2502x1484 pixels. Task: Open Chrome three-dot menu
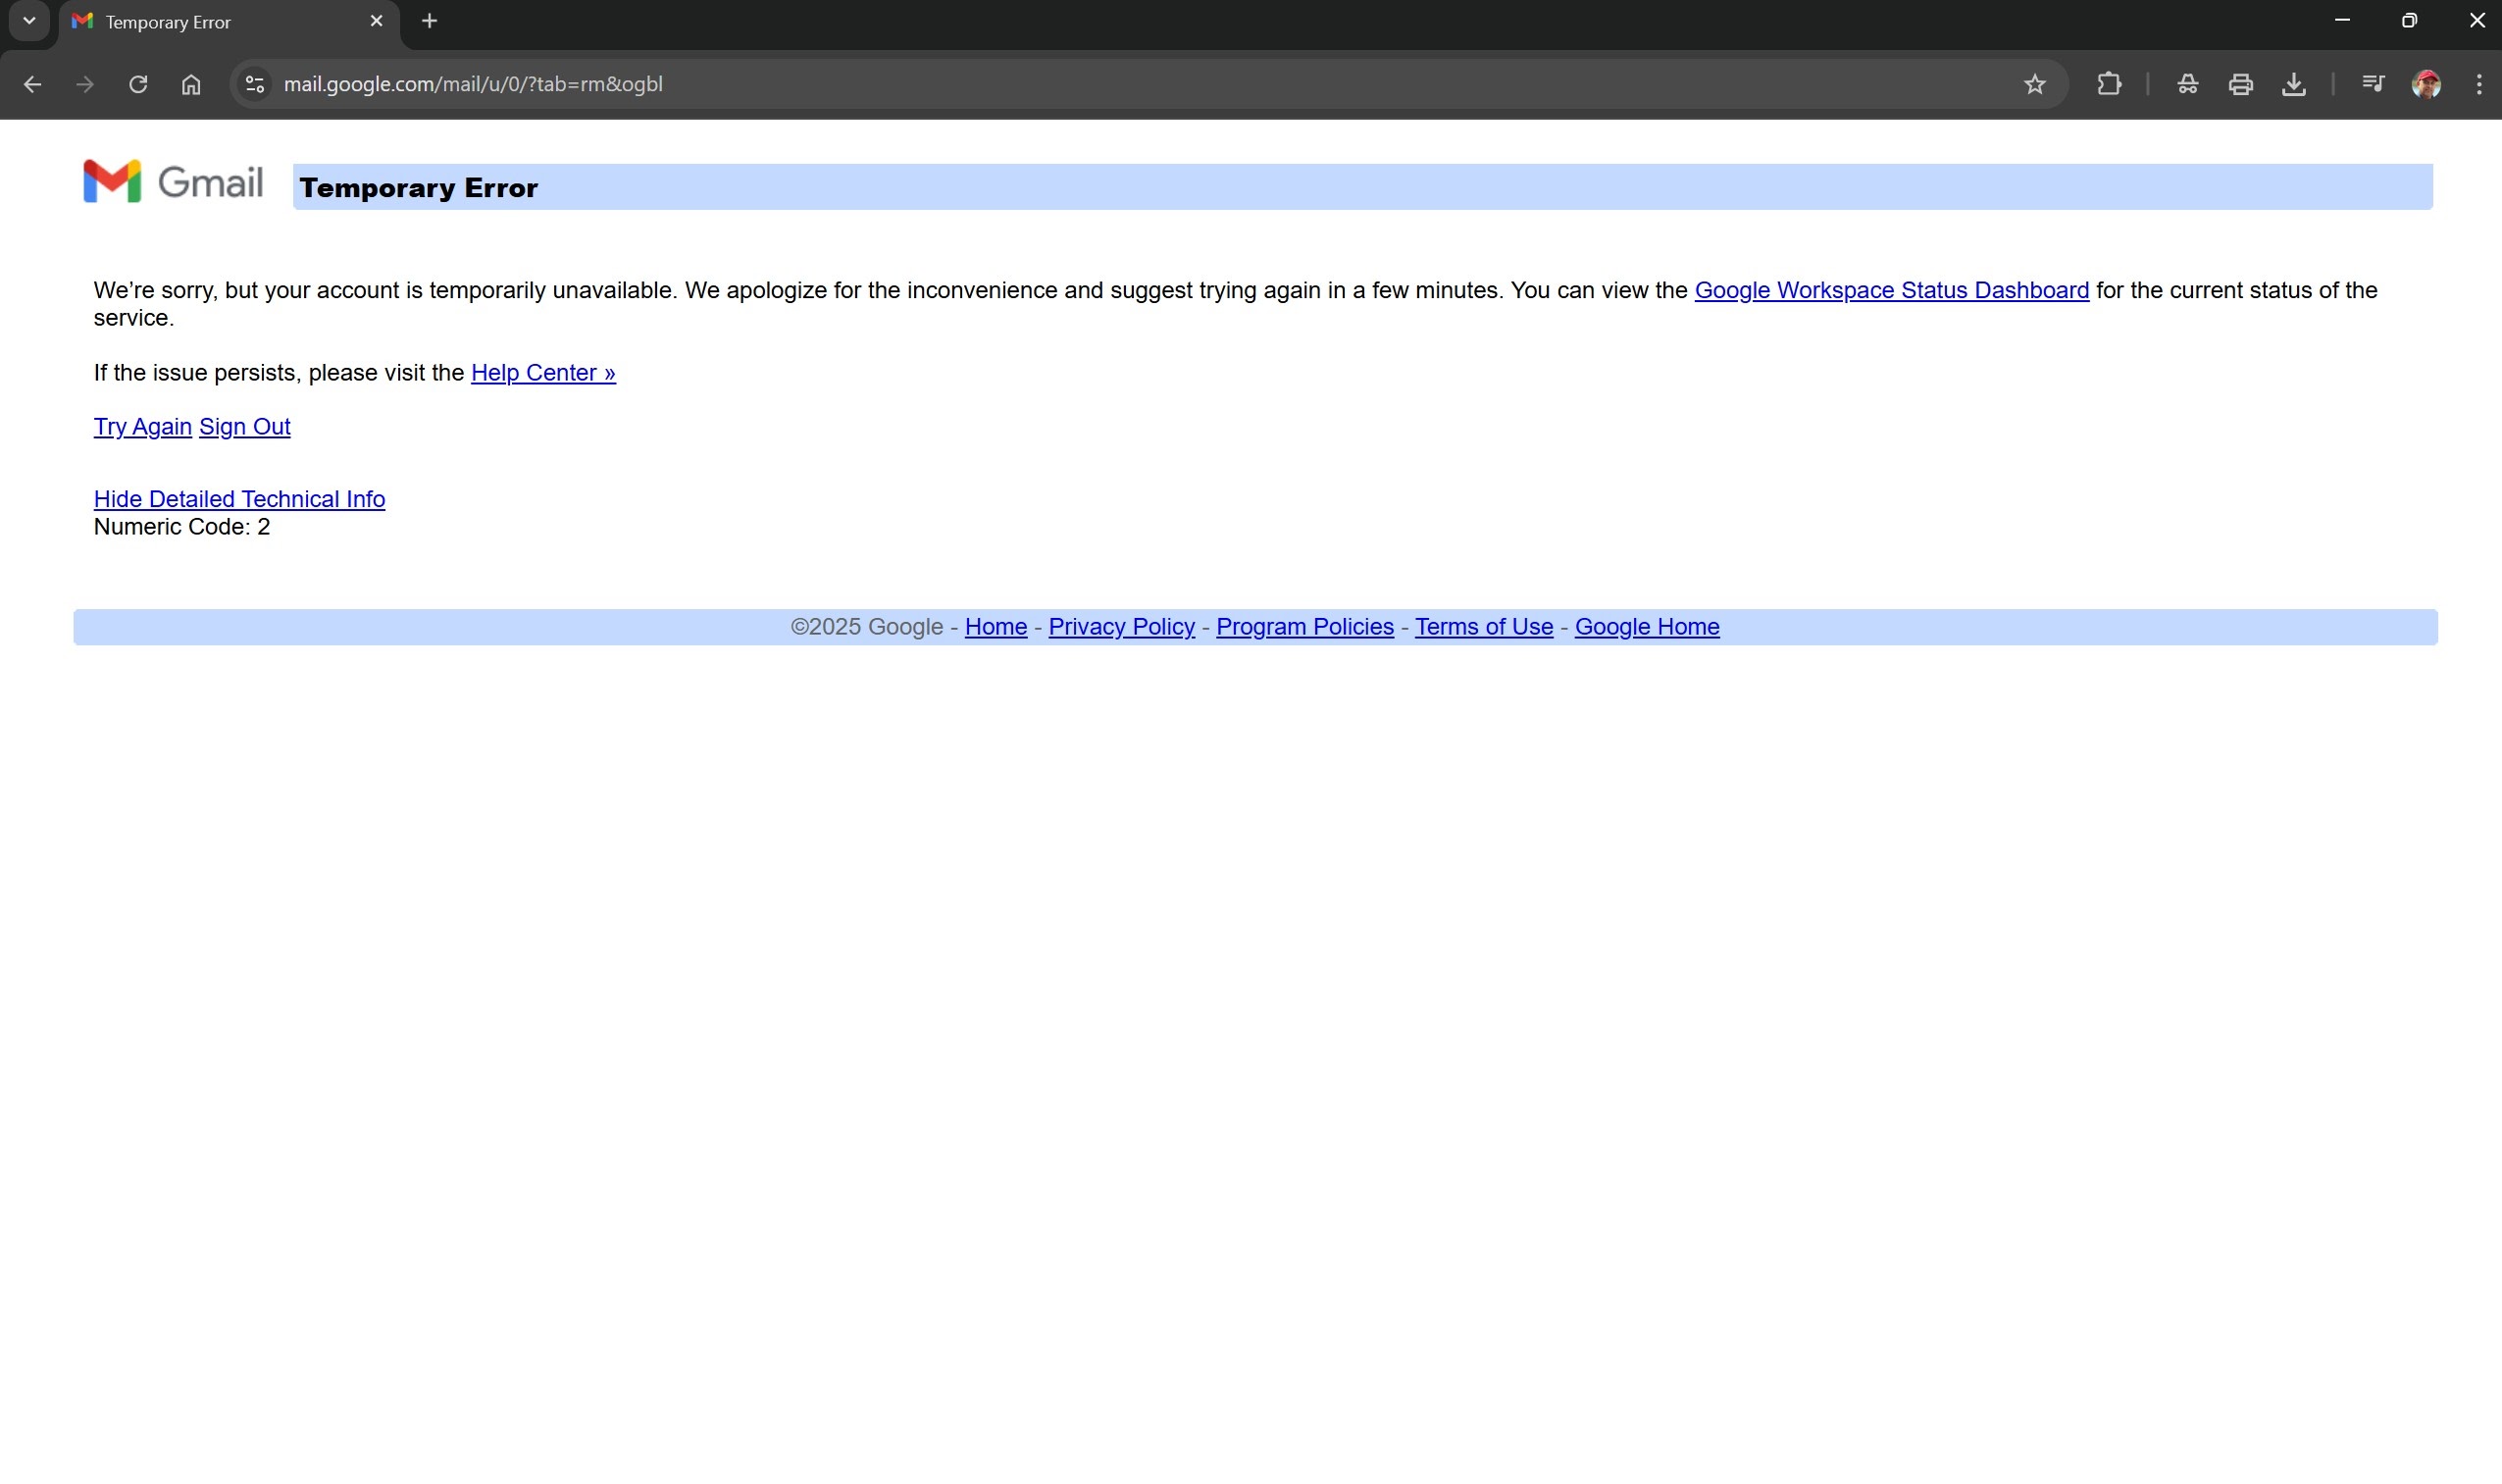(2478, 84)
